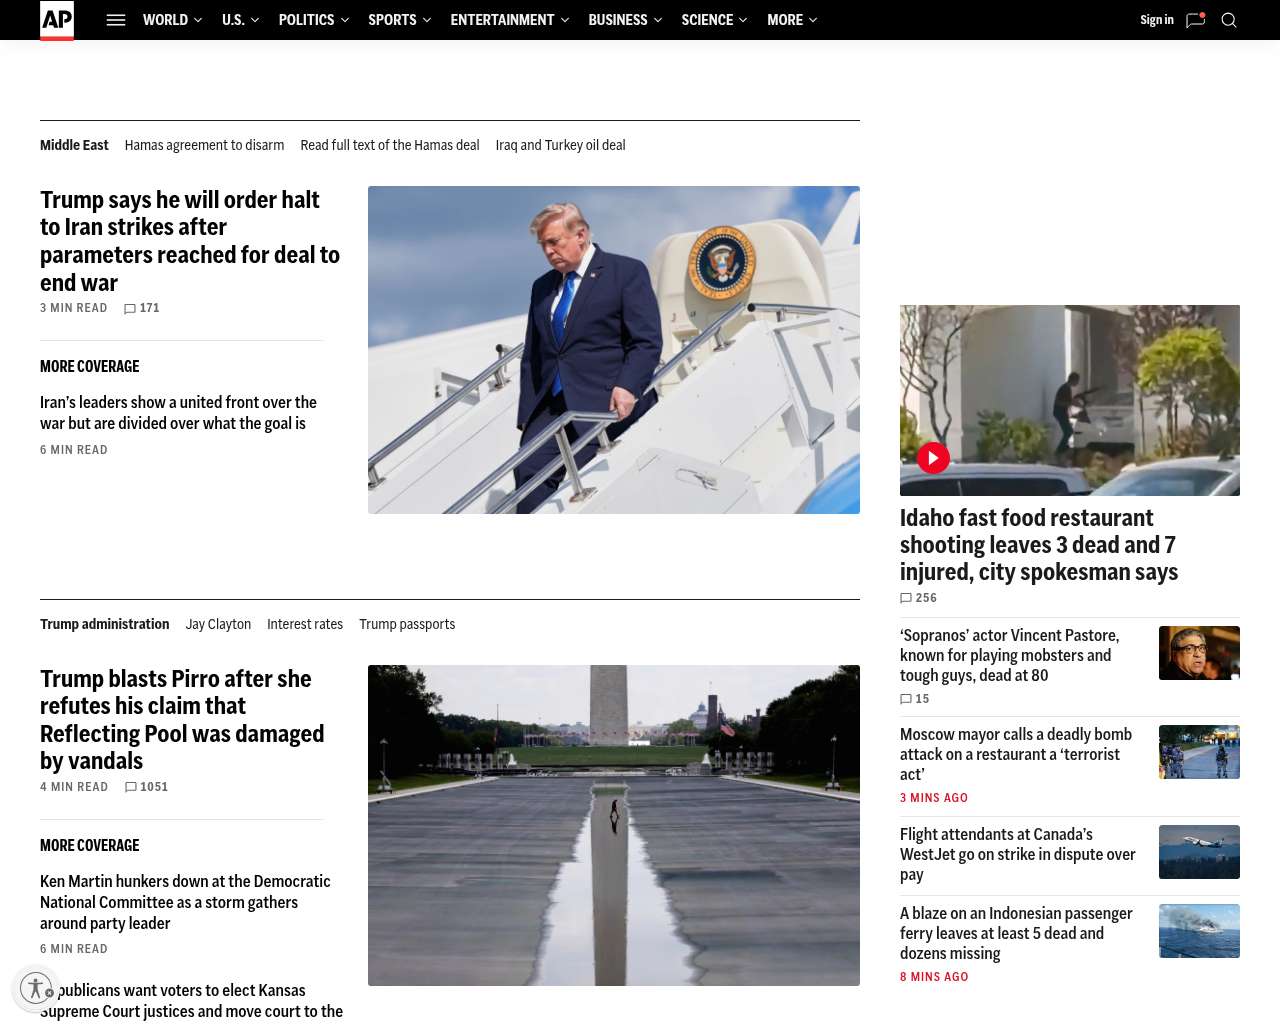Image resolution: width=1280 pixels, height=1024 pixels.
Task: Open Idaho fast food restaurant shooting headline
Action: point(1039,545)
